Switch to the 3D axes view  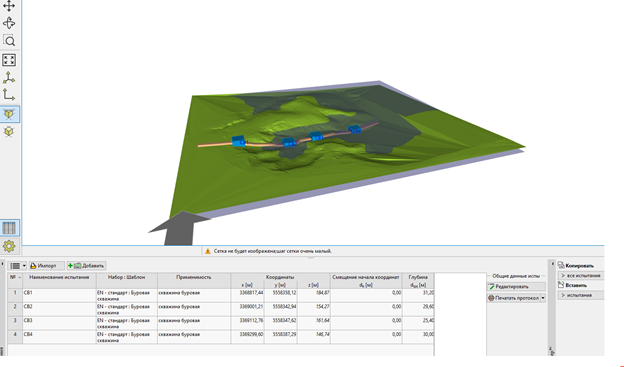[x=9, y=78]
